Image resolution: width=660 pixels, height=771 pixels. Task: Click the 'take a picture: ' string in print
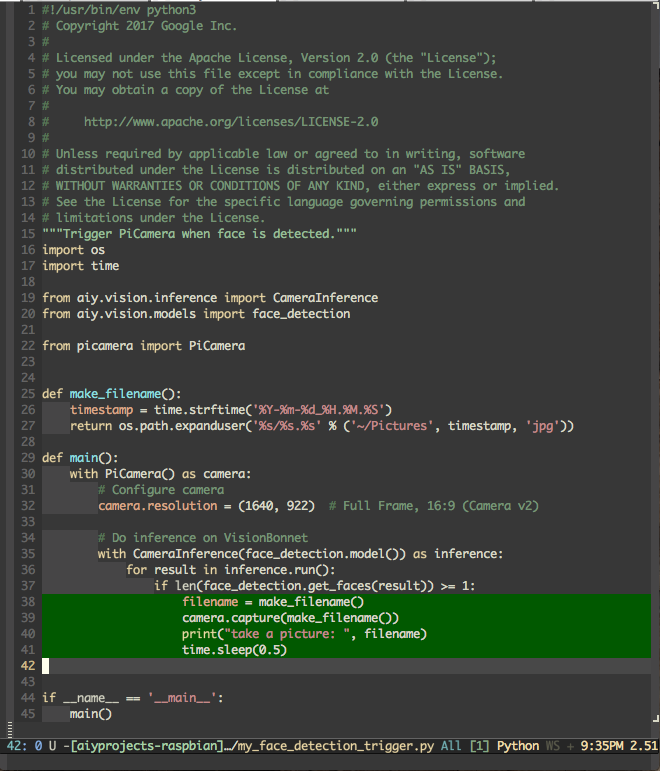click(287, 634)
